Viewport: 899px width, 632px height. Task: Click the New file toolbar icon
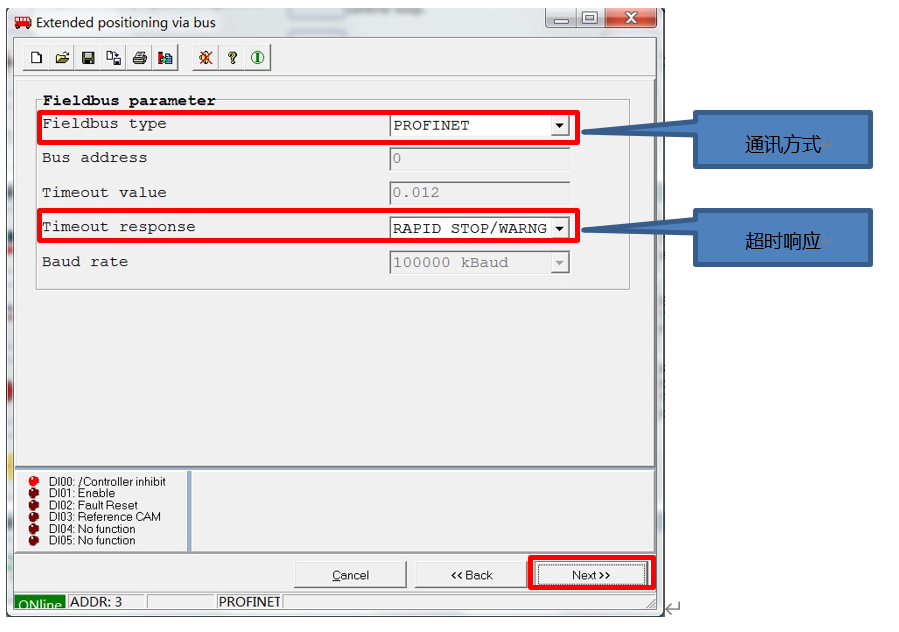coord(36,58)
